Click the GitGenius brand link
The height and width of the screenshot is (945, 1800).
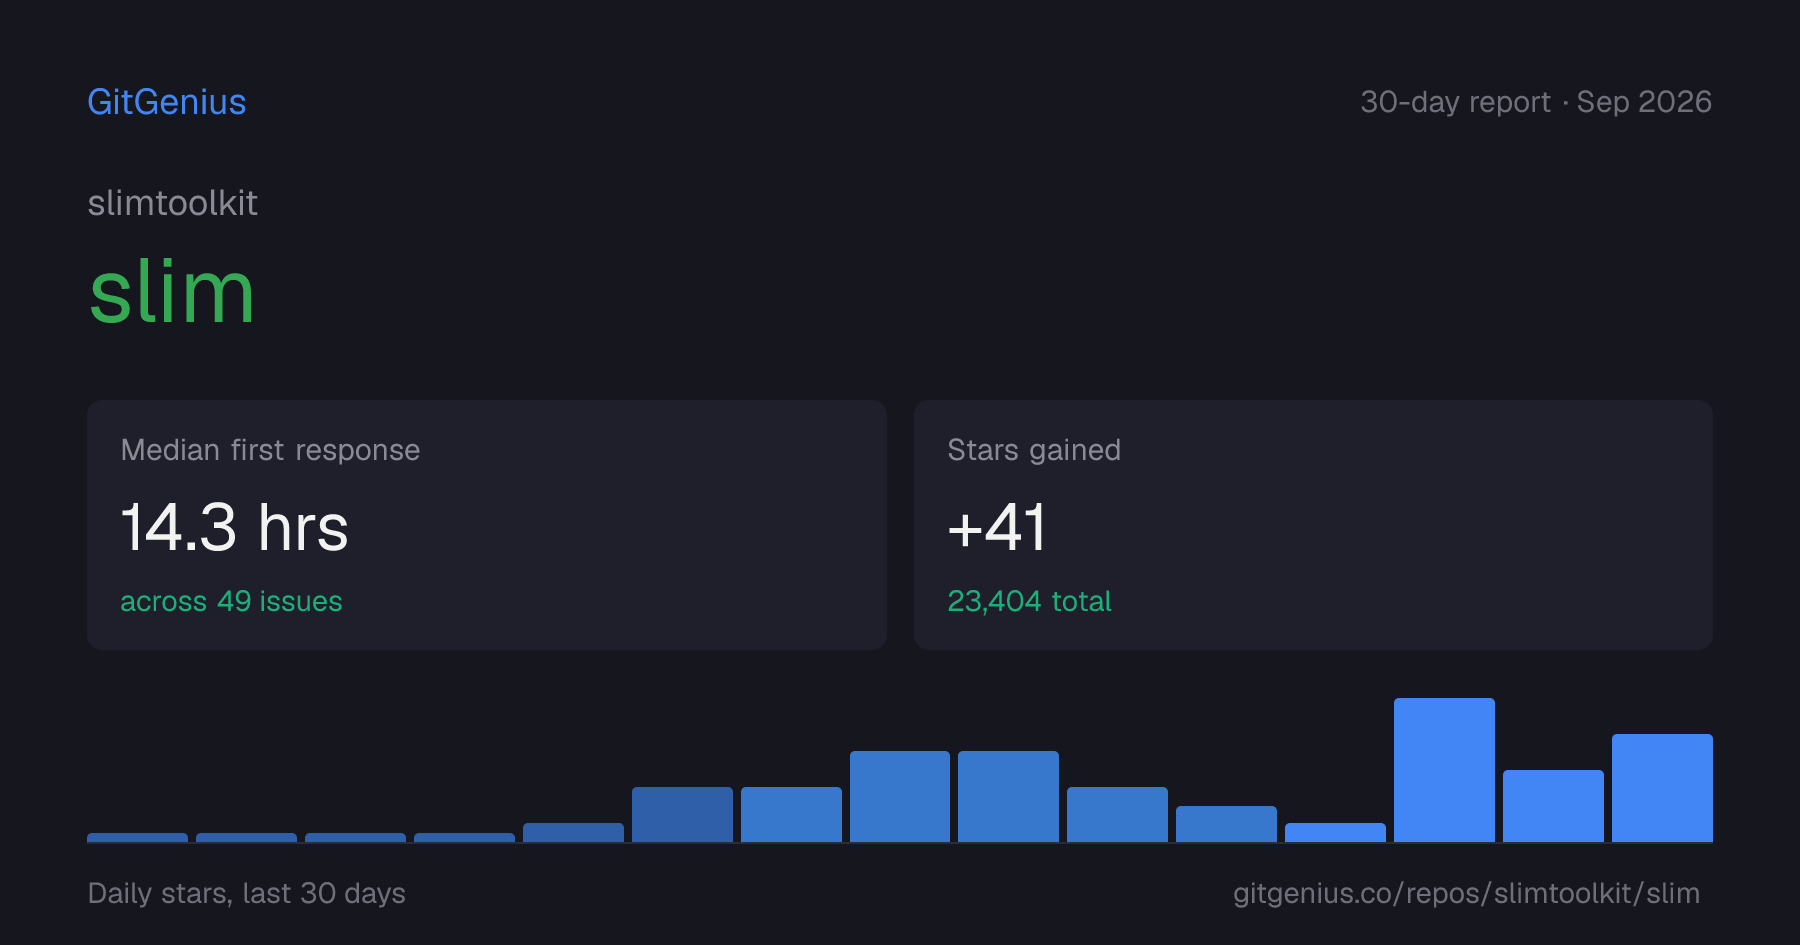(167, 102)
